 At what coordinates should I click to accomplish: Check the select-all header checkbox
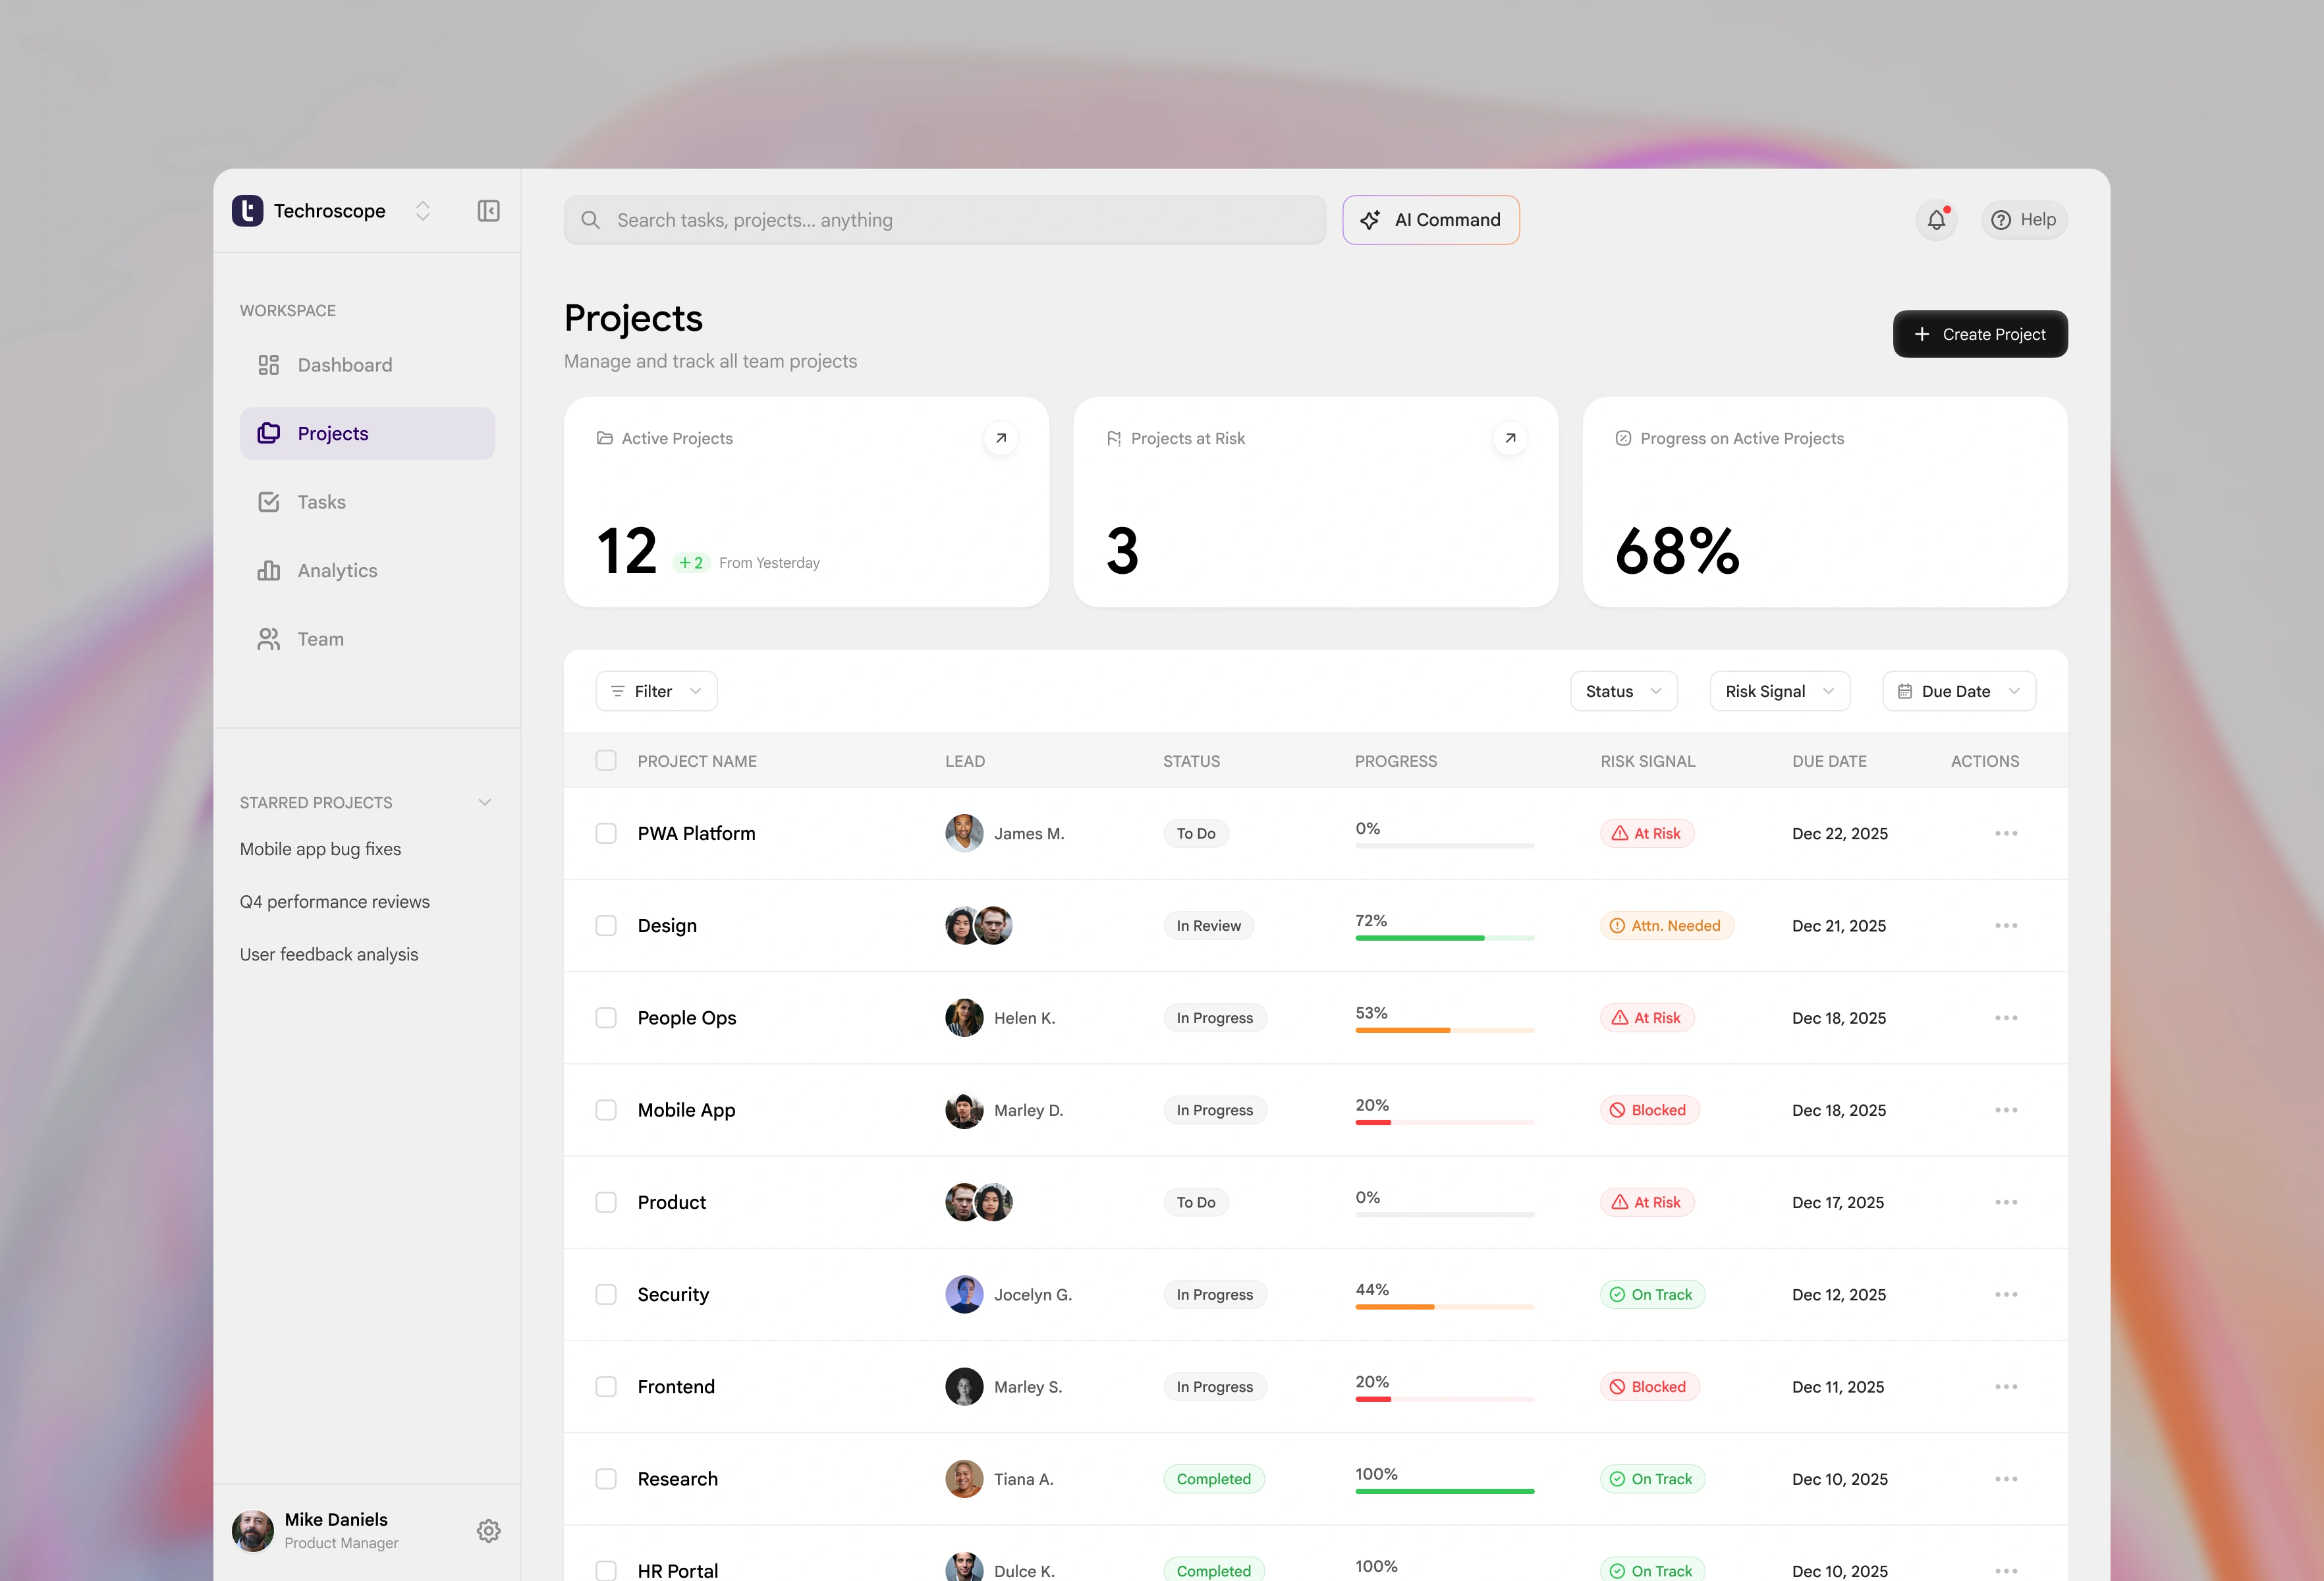(606, 761)
